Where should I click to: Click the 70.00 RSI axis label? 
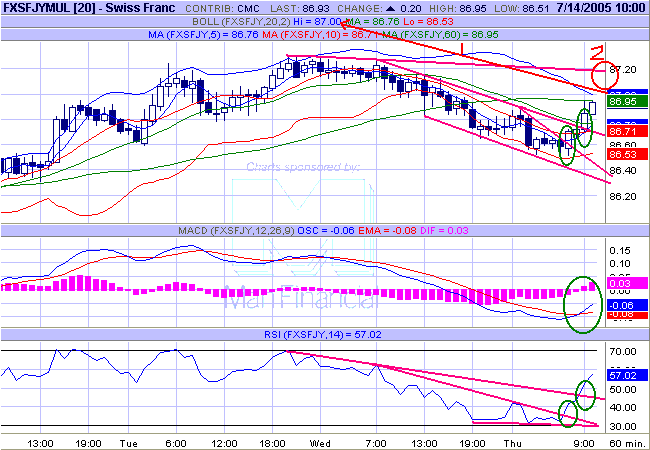click(623, 352)
